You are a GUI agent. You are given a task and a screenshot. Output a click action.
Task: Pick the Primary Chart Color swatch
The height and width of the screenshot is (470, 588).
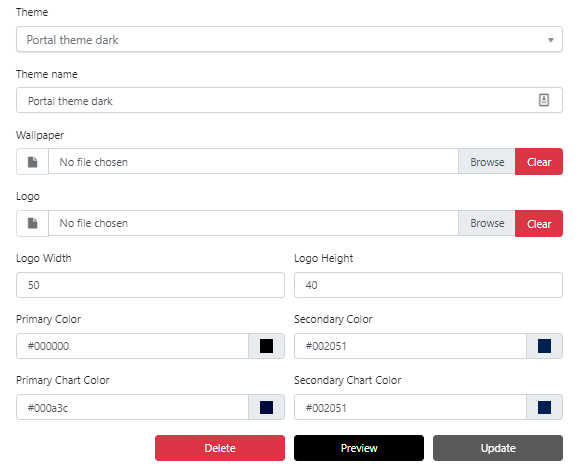(266, 407)
